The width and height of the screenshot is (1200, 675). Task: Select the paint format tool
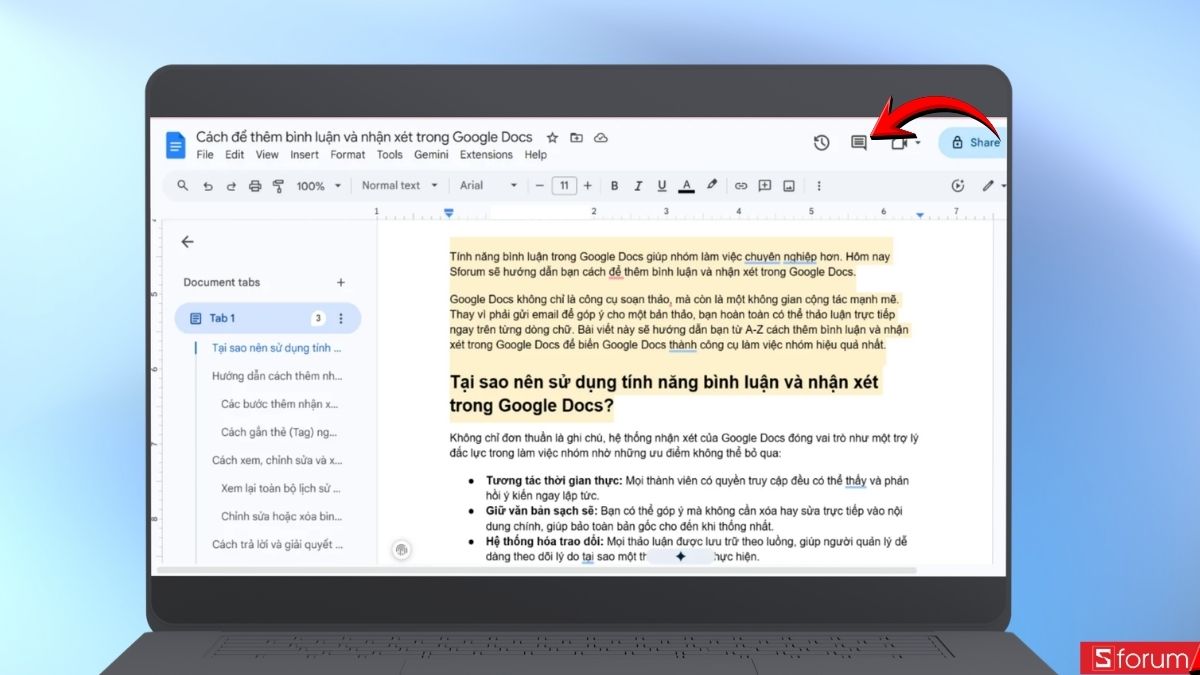278,185
